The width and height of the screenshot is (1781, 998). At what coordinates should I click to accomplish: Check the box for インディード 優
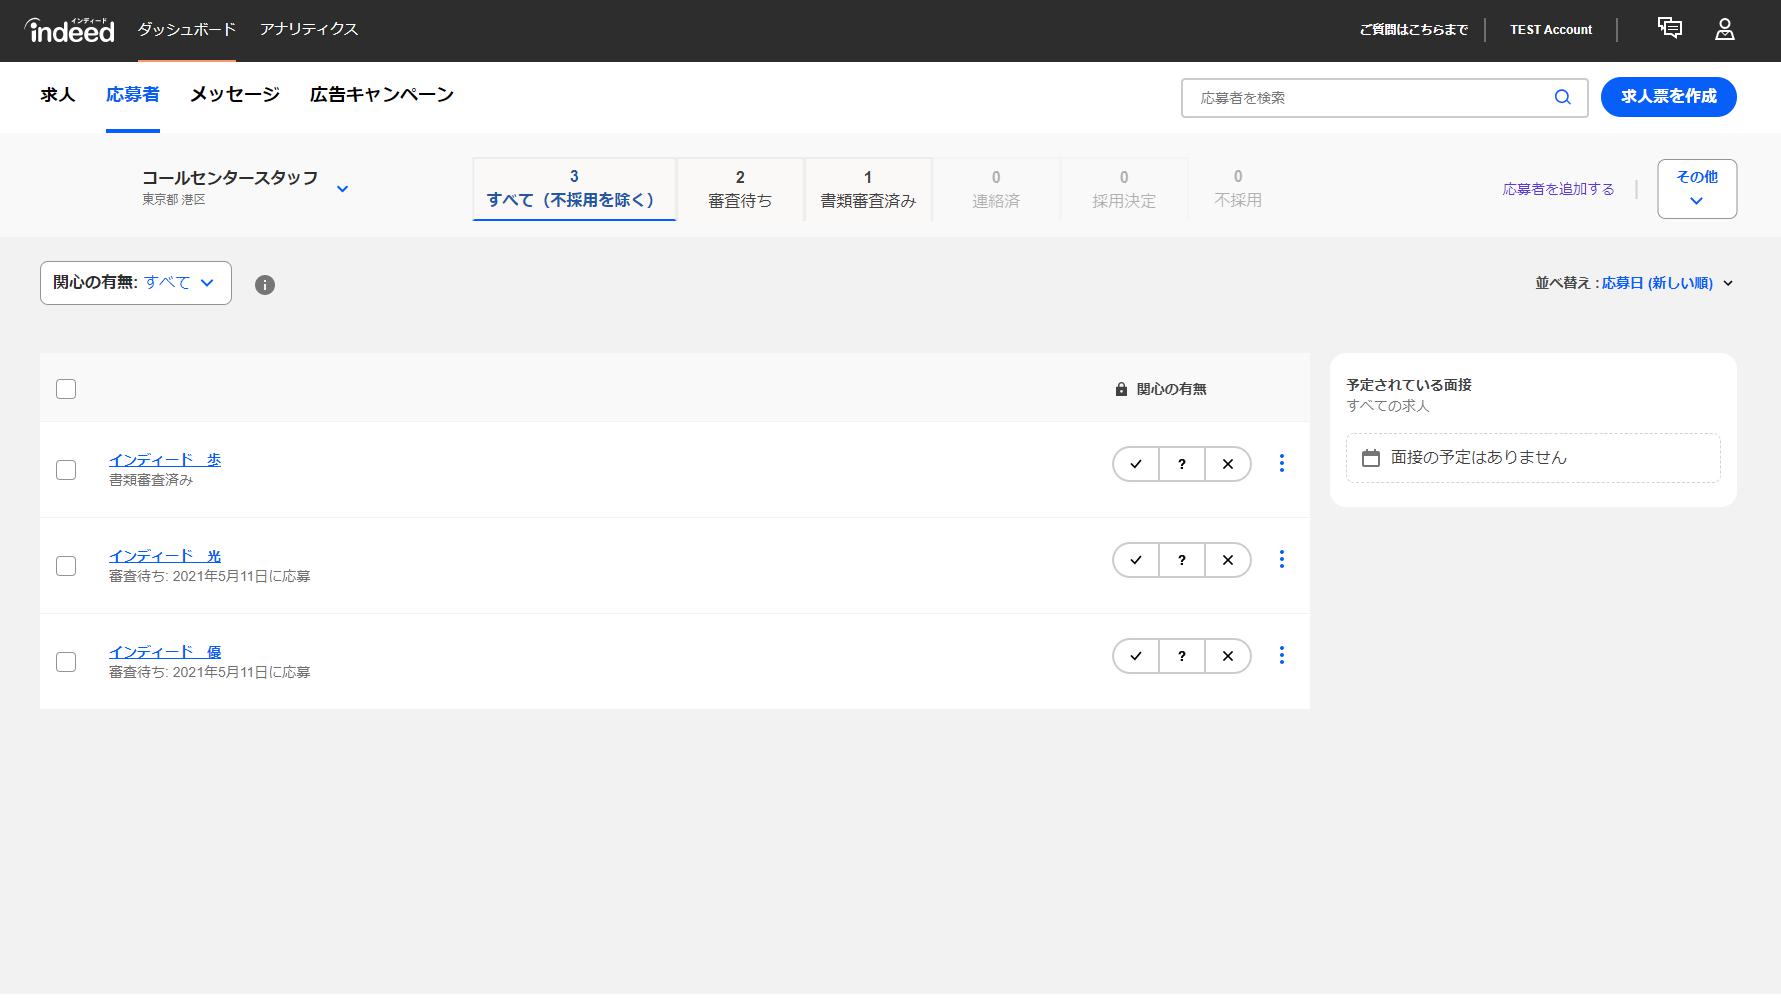[x=66, y=662]
